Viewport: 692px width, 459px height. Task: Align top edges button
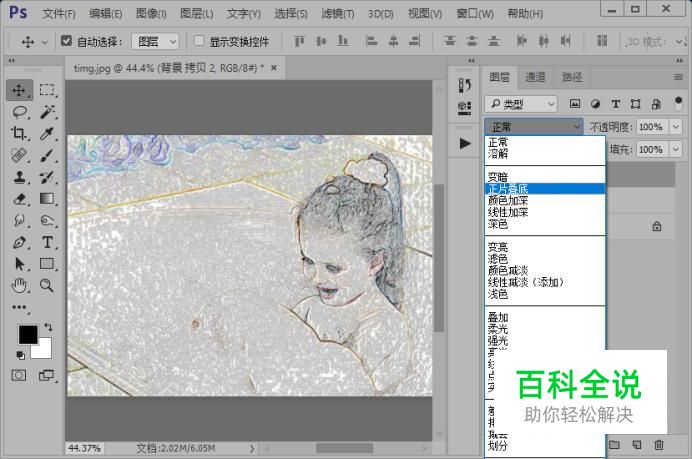tap(299, 41)
